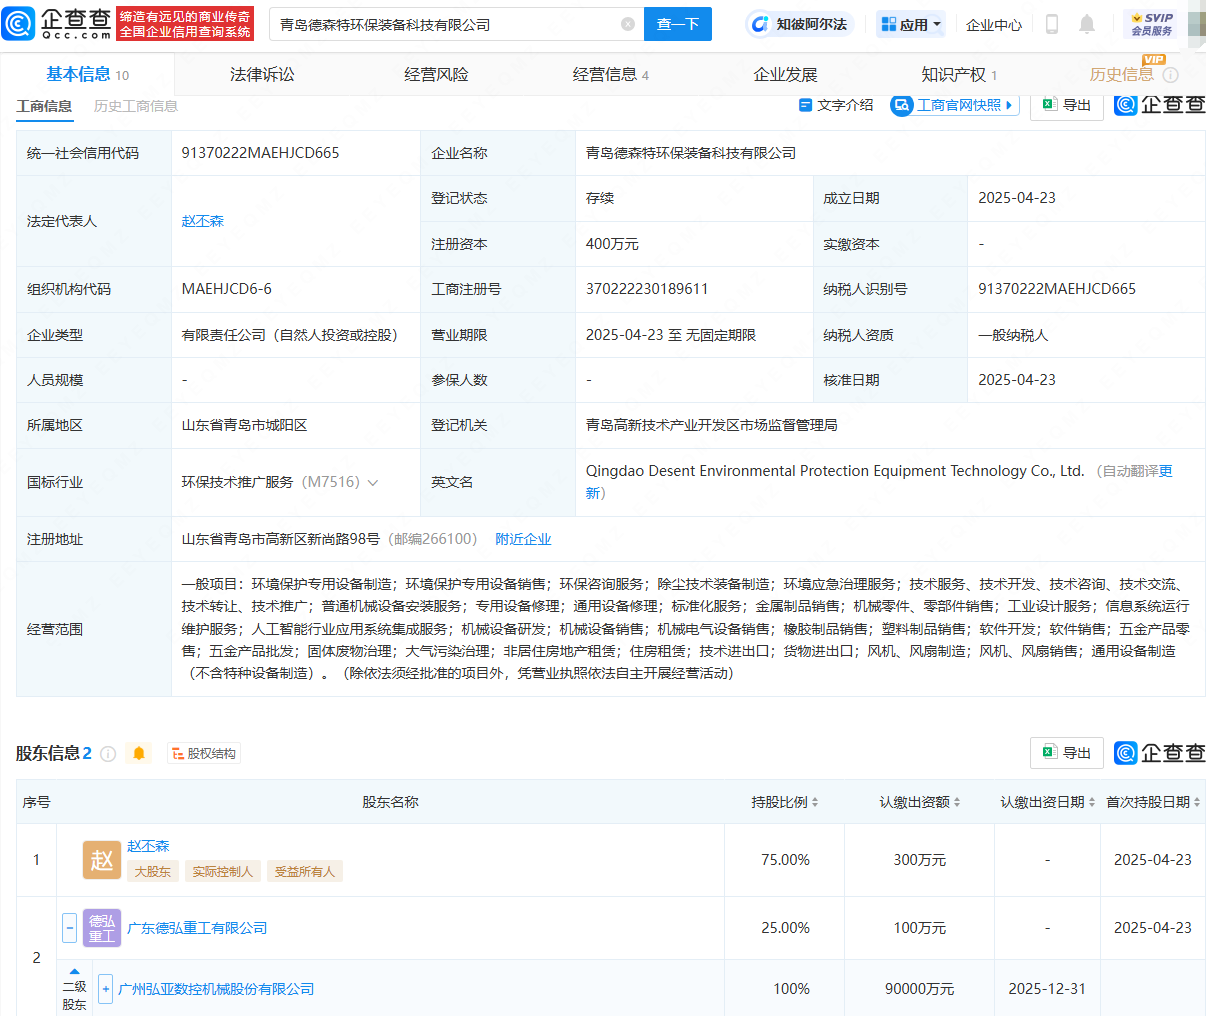The width and height of the screenshot is (1206, 1016).
Task: Click registered address 山东省青岛市高新区新尚路98号
Action: pos(281,539)
